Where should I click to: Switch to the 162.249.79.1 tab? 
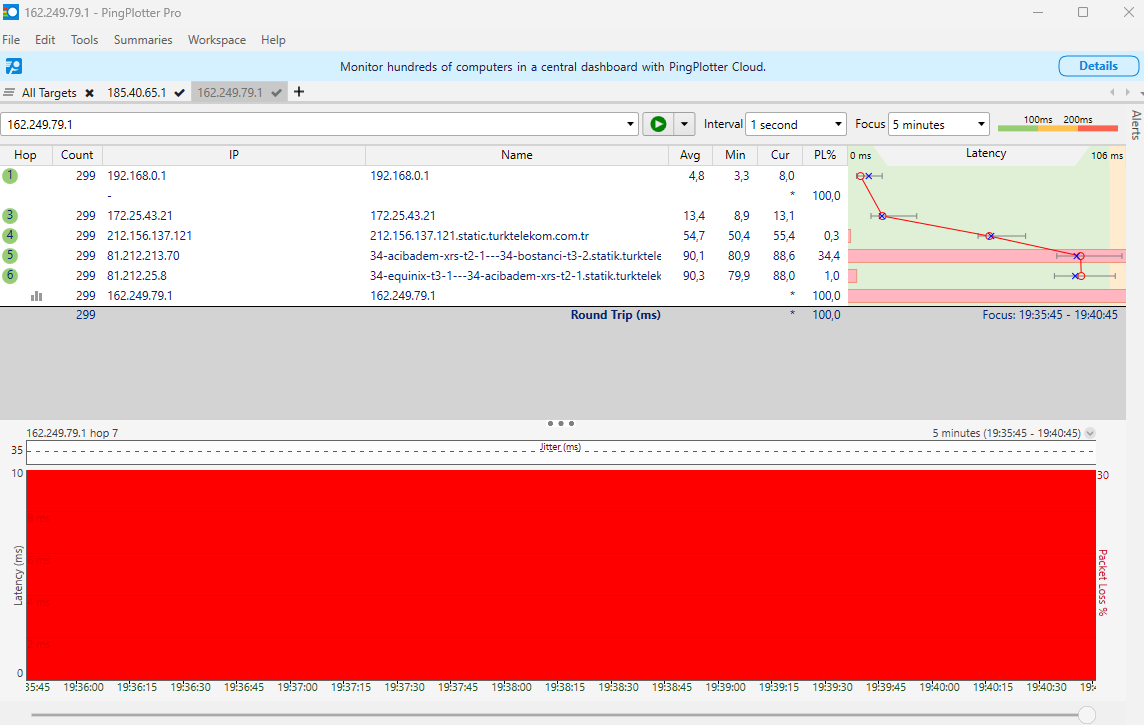pyautogui.click(x=230, y=93)
